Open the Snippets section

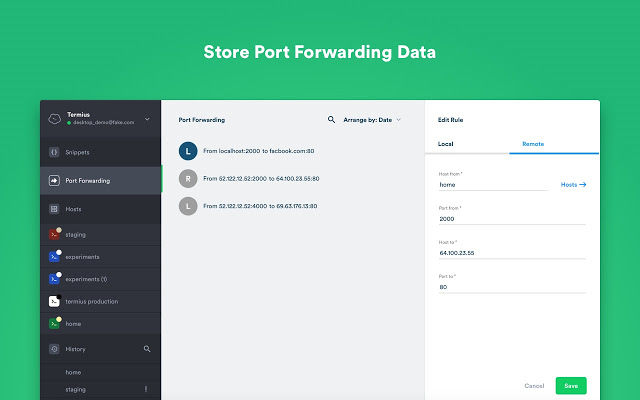click(100, 152)
